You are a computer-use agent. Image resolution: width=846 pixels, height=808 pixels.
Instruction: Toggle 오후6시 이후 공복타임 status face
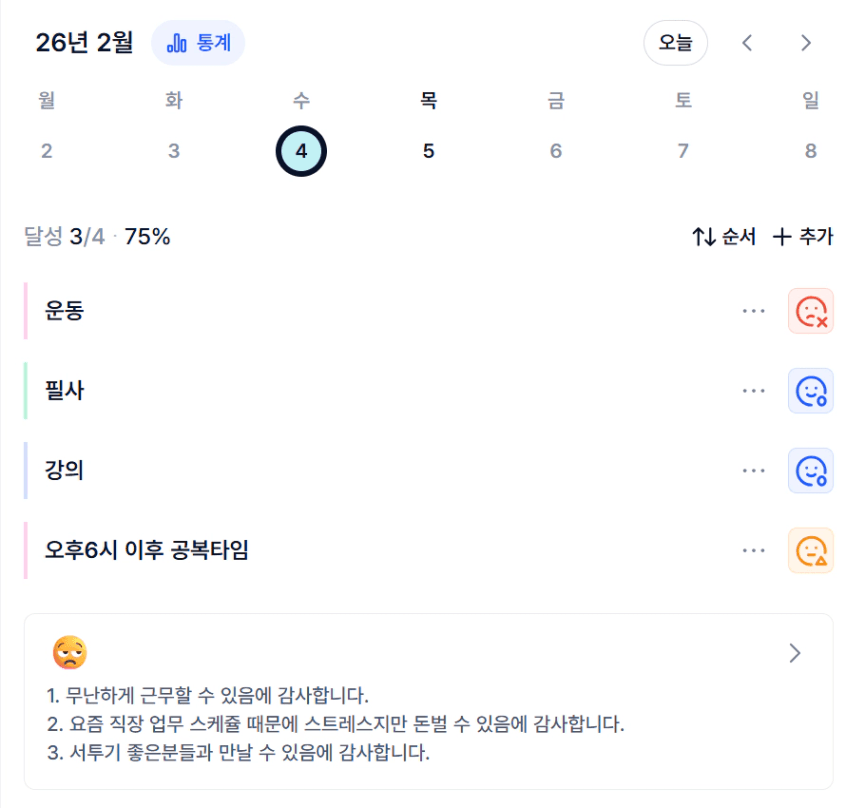(810, 550)
